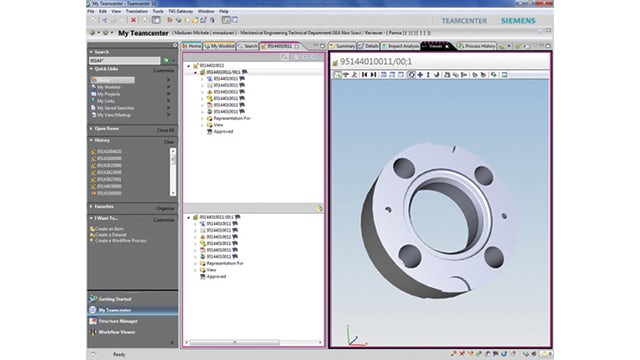The height and width of the screenshot is (360, 640).
Task: Click the previous-step skip-back viewer icon
Action: pos(364,75)
